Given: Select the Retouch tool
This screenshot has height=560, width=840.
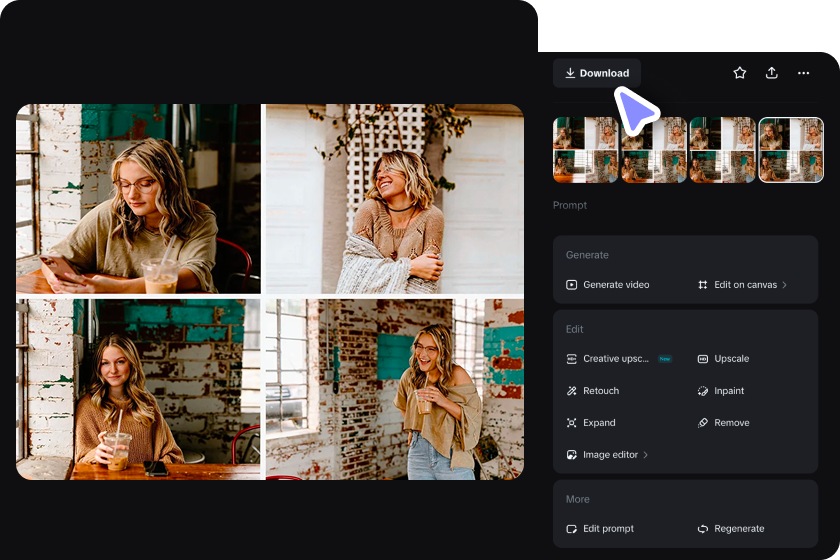Looking at the screenshot, I should click(592, 391).
